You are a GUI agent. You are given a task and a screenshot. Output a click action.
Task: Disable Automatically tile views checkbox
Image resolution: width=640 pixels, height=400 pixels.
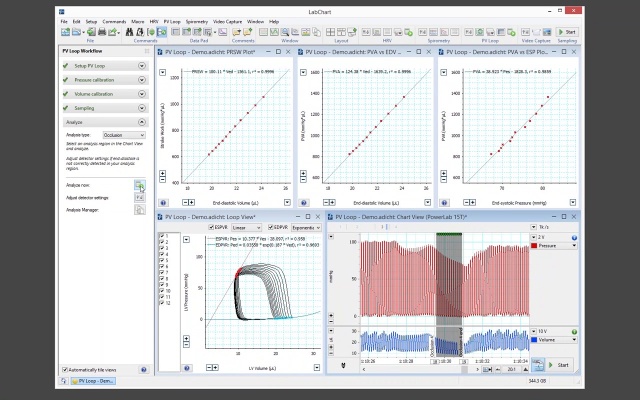(65, 369)
